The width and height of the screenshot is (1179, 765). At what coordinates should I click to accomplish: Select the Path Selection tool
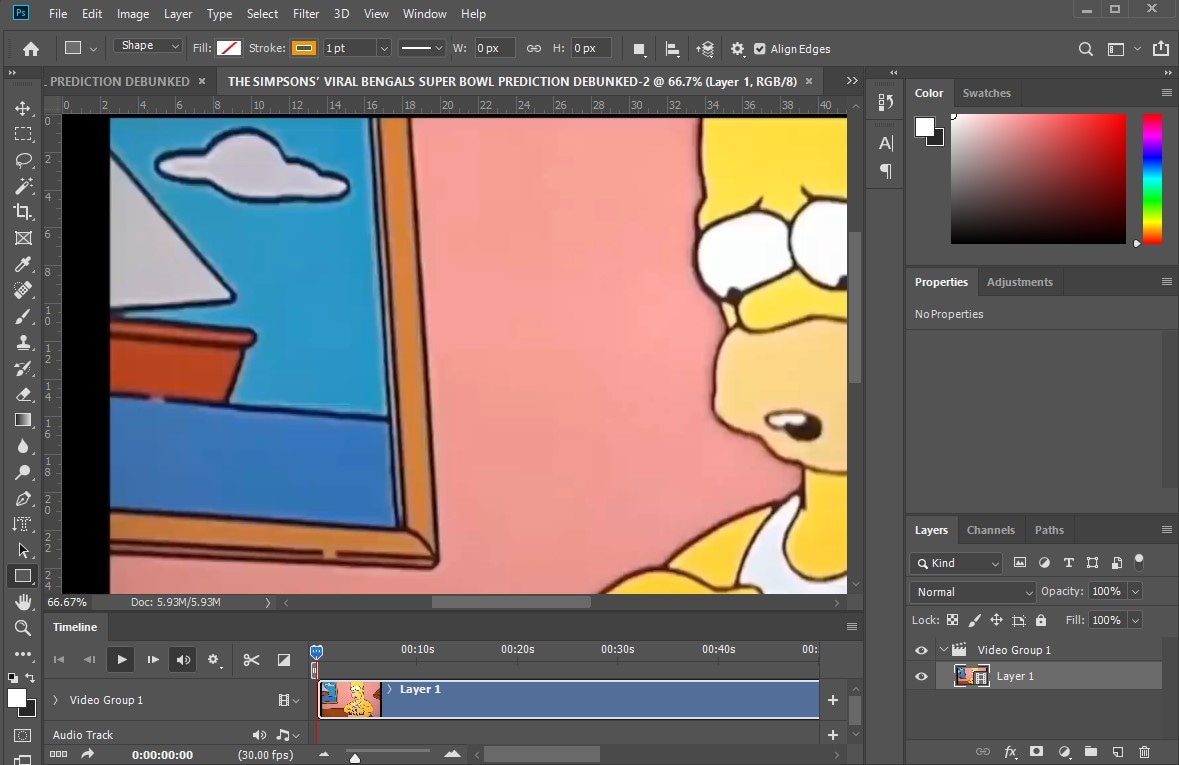coord(23,550)
